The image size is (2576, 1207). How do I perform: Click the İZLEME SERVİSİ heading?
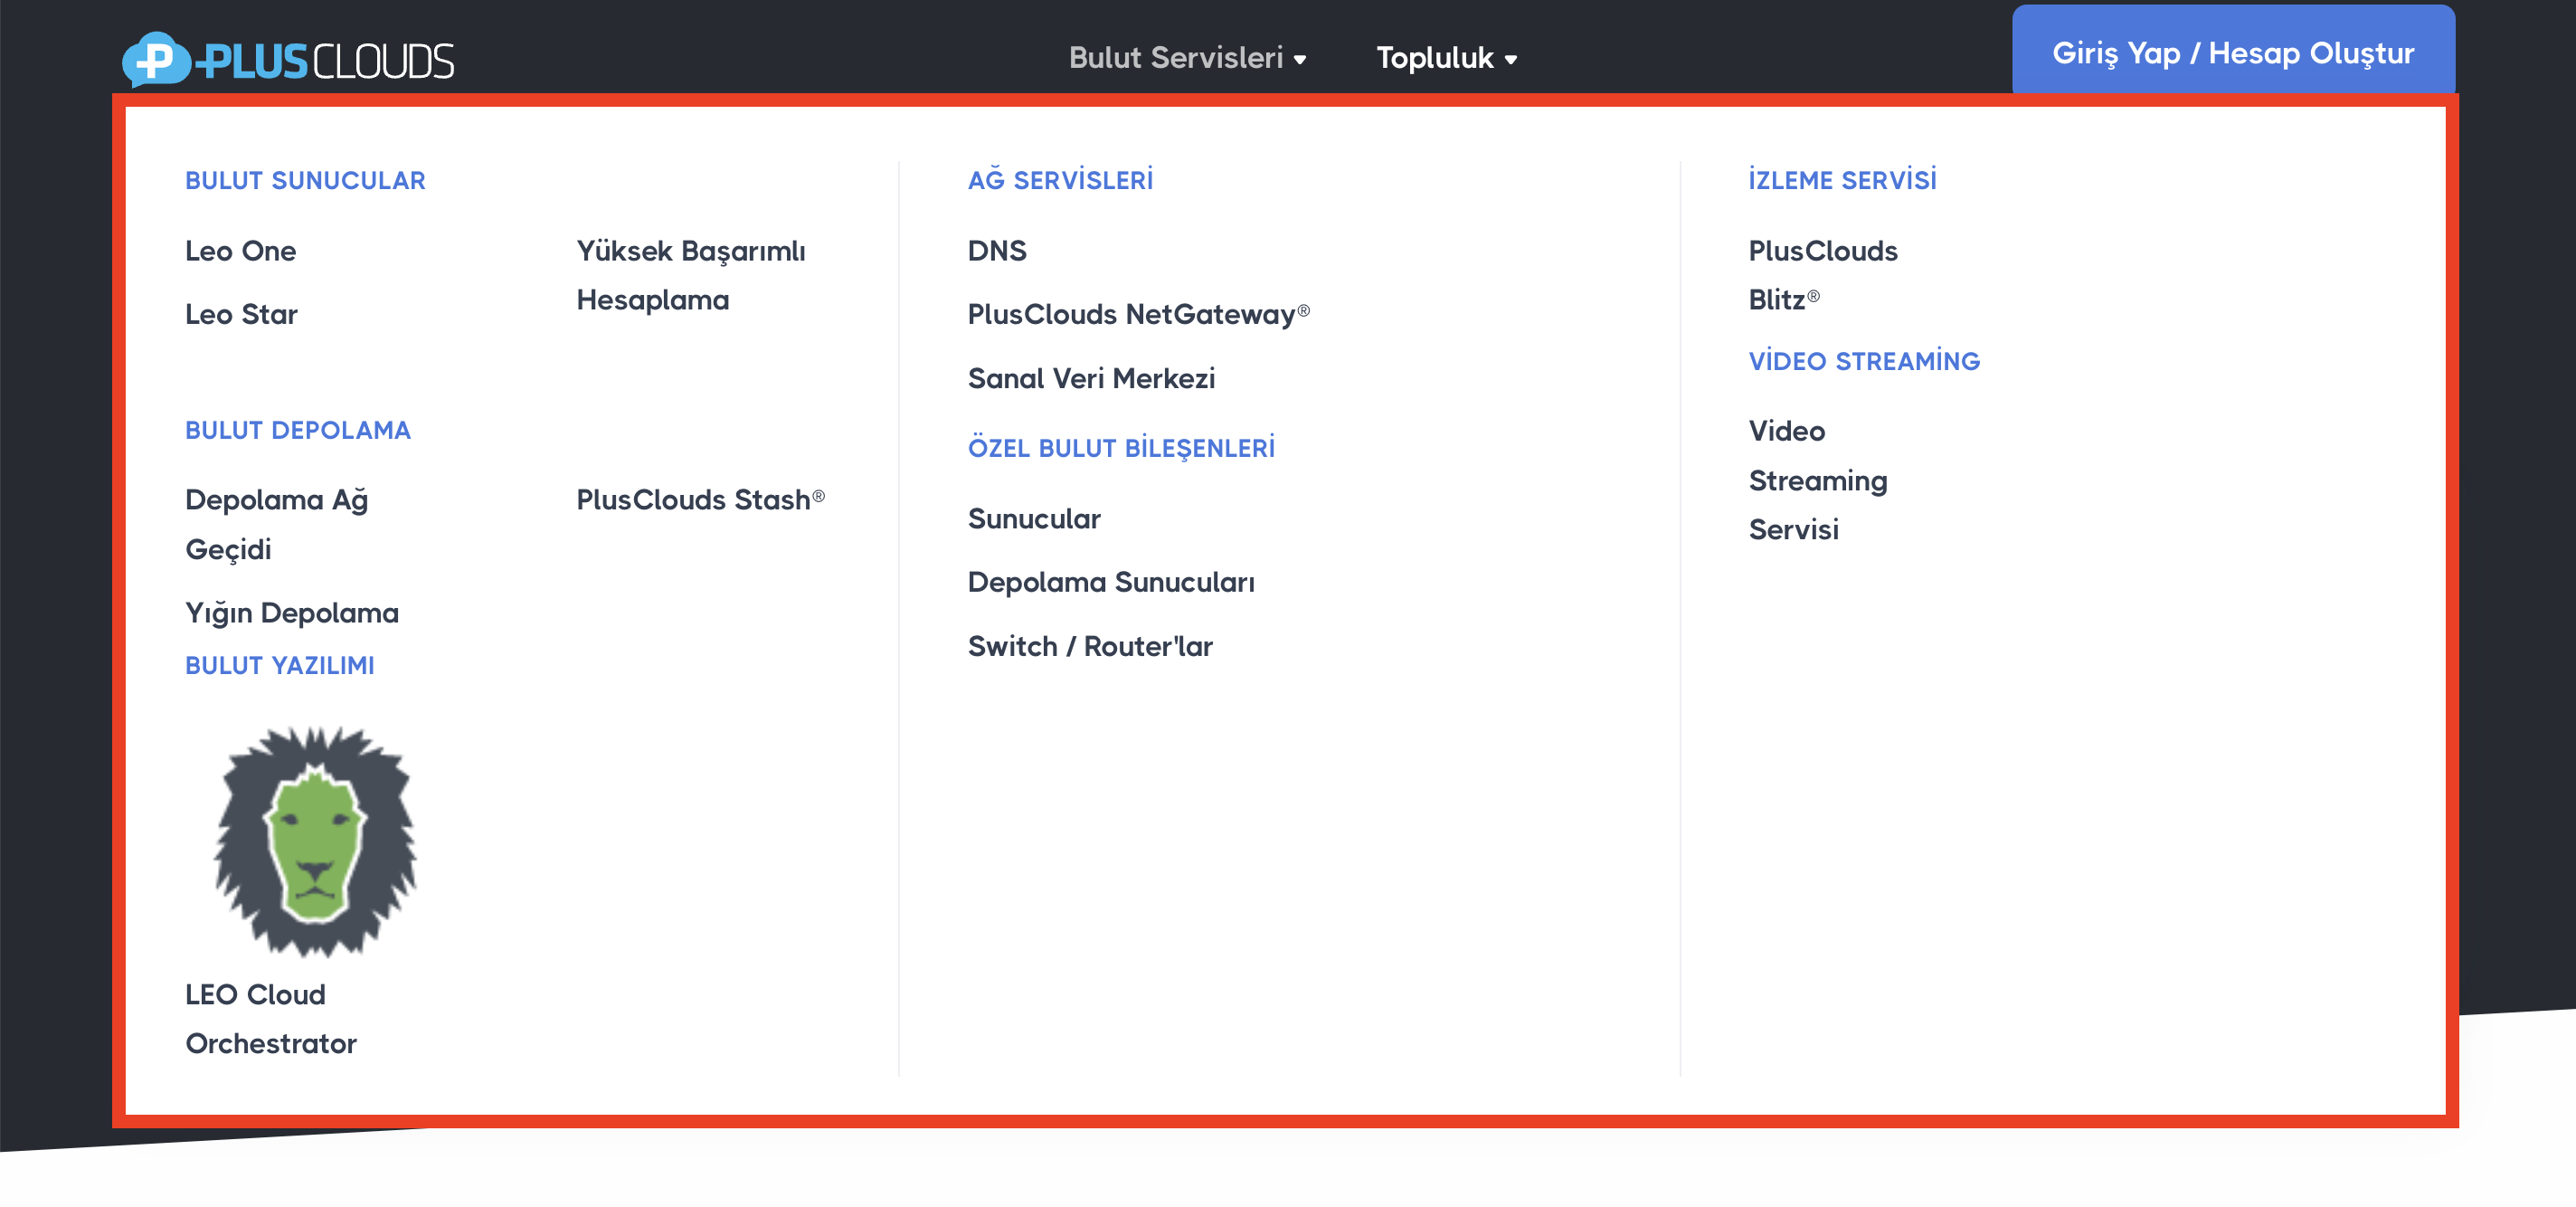click(x=1842, y=180)
